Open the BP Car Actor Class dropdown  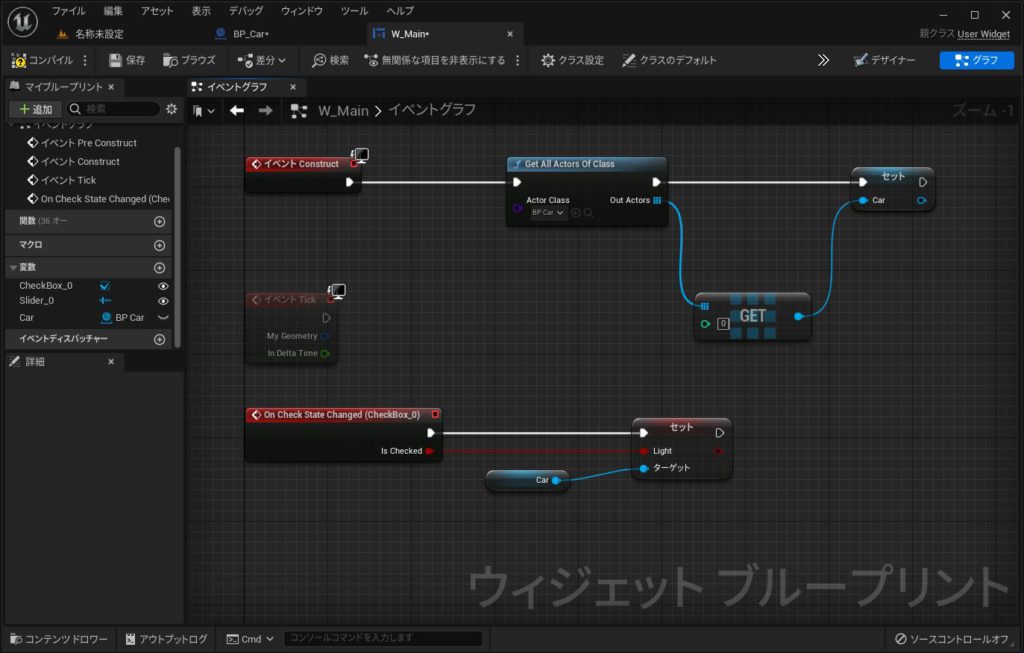pyautogui.click(x=547, y=213)
